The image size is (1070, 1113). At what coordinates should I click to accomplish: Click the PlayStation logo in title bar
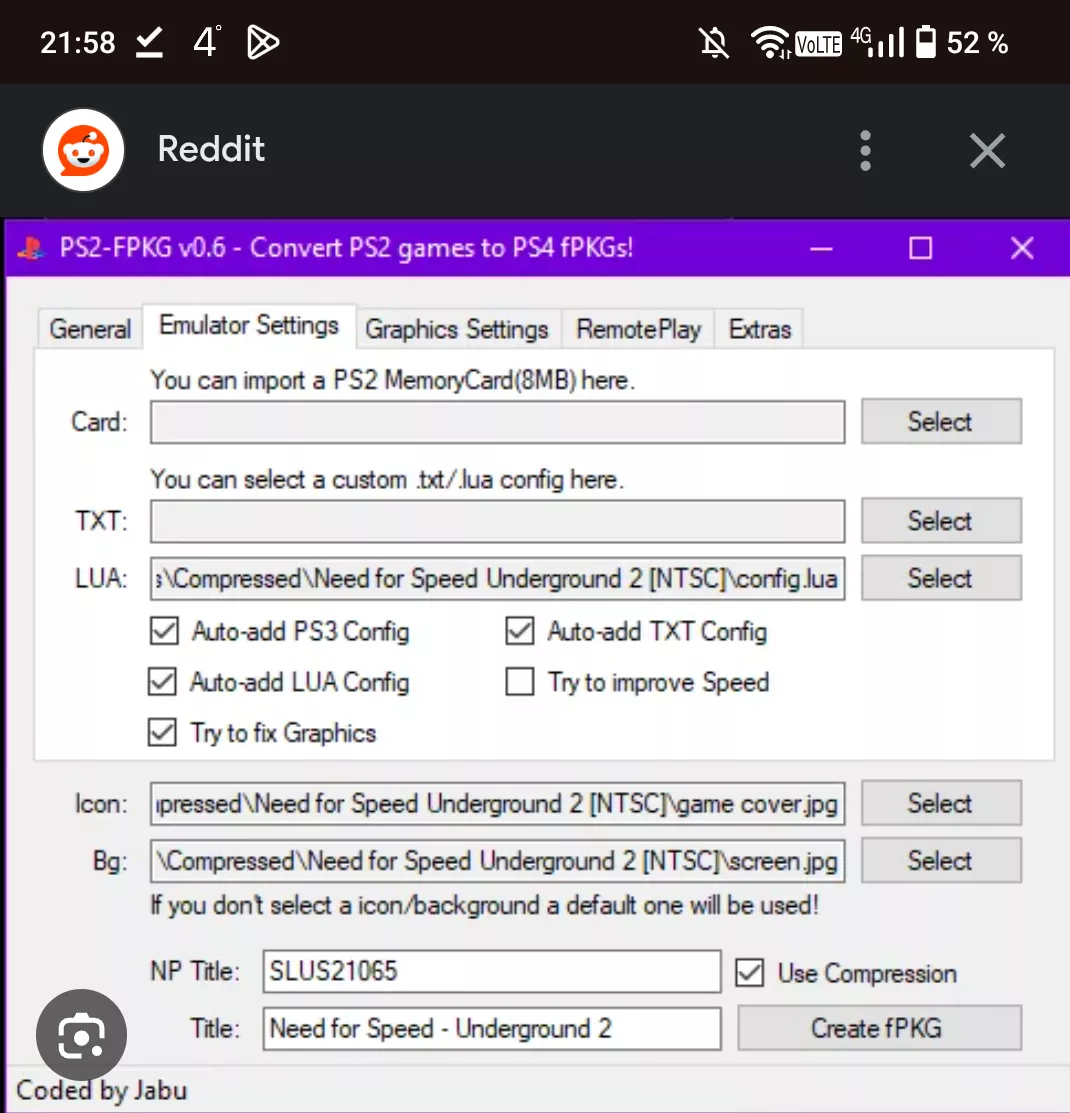point(31,248)
